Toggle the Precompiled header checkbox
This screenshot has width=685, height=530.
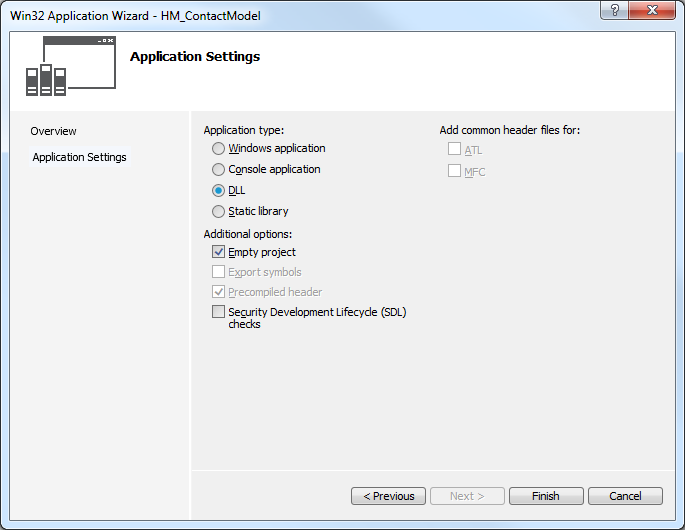pyautogui.click(x=218, y=292)
